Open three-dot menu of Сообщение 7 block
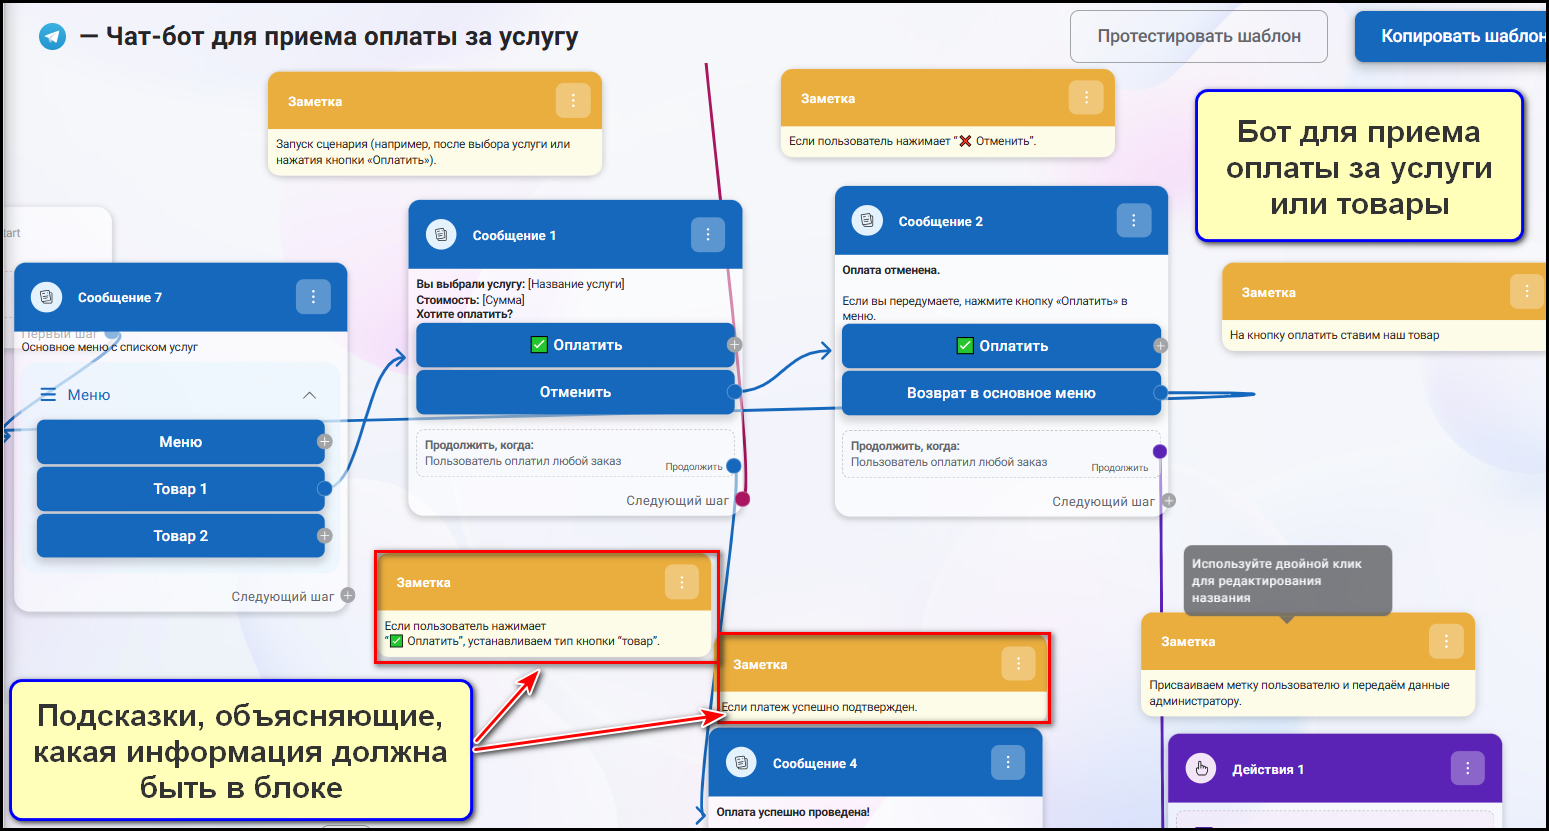1549x831 pixels. pyautogui.click(x=313, y=297)
